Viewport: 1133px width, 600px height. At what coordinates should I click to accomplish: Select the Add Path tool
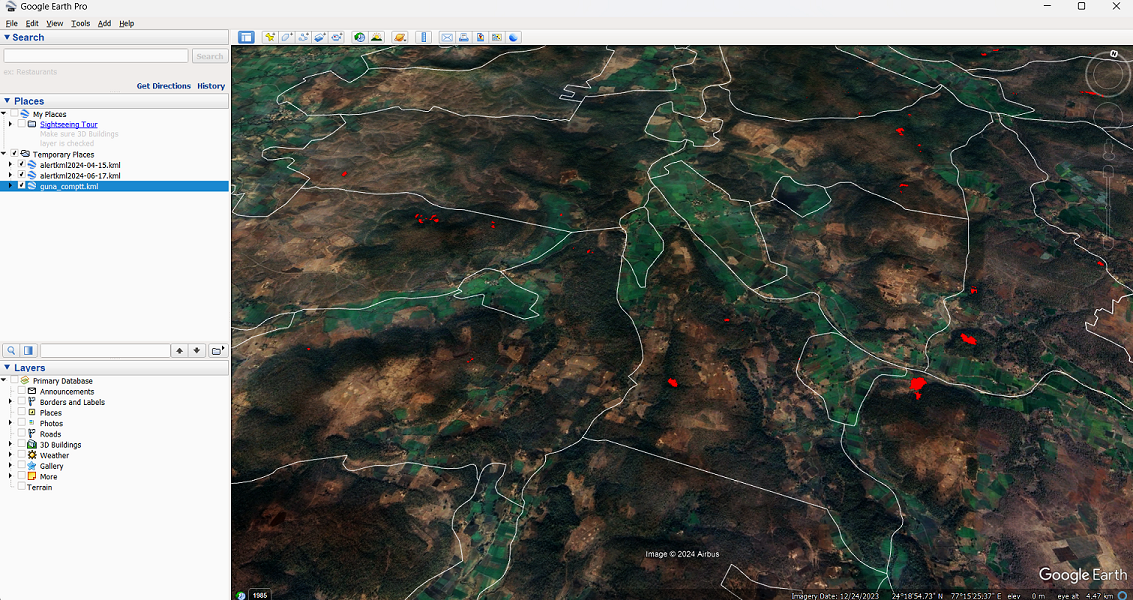tap(303, 37)
